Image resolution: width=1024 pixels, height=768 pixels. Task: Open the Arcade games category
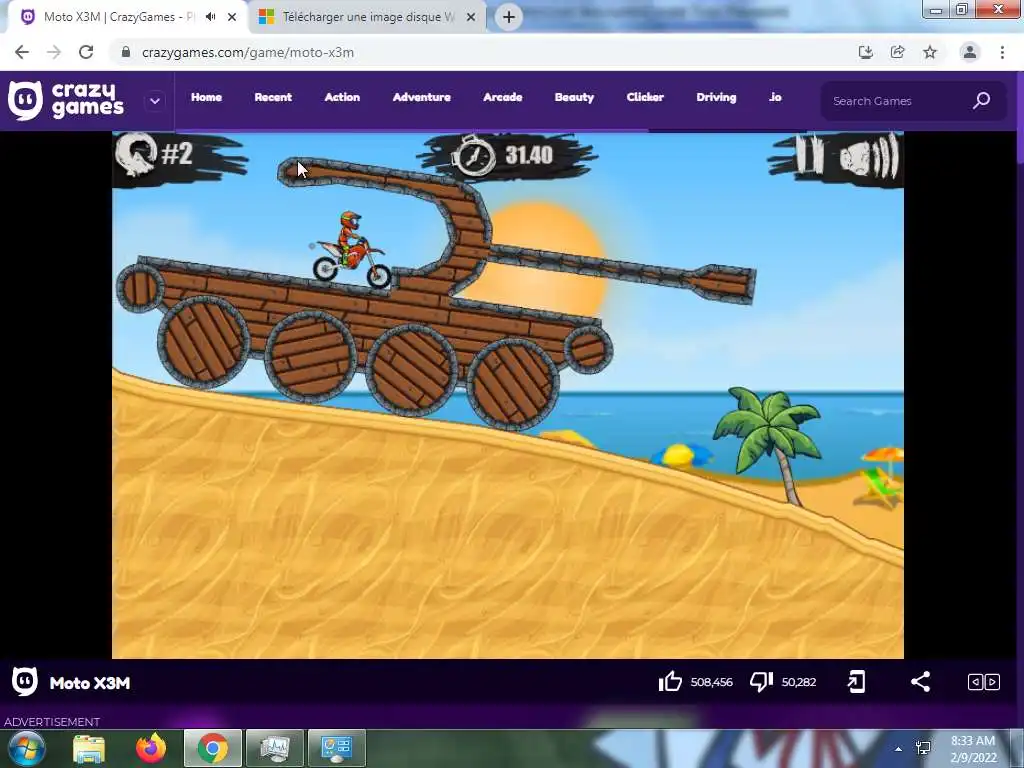pos(502,97)
